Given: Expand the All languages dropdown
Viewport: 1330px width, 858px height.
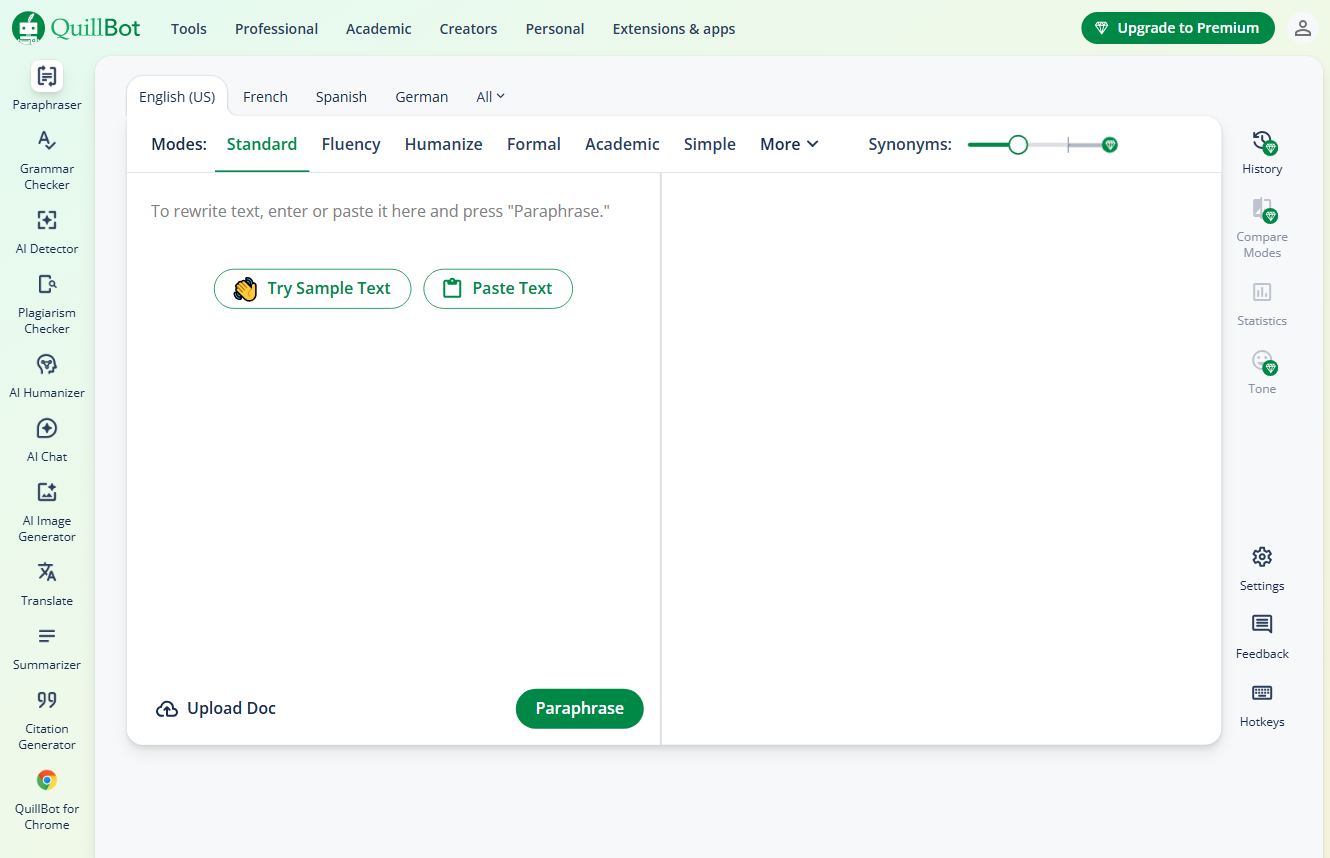Looking at the screenshot, I should pyautogui.click(x=490, y=97).
